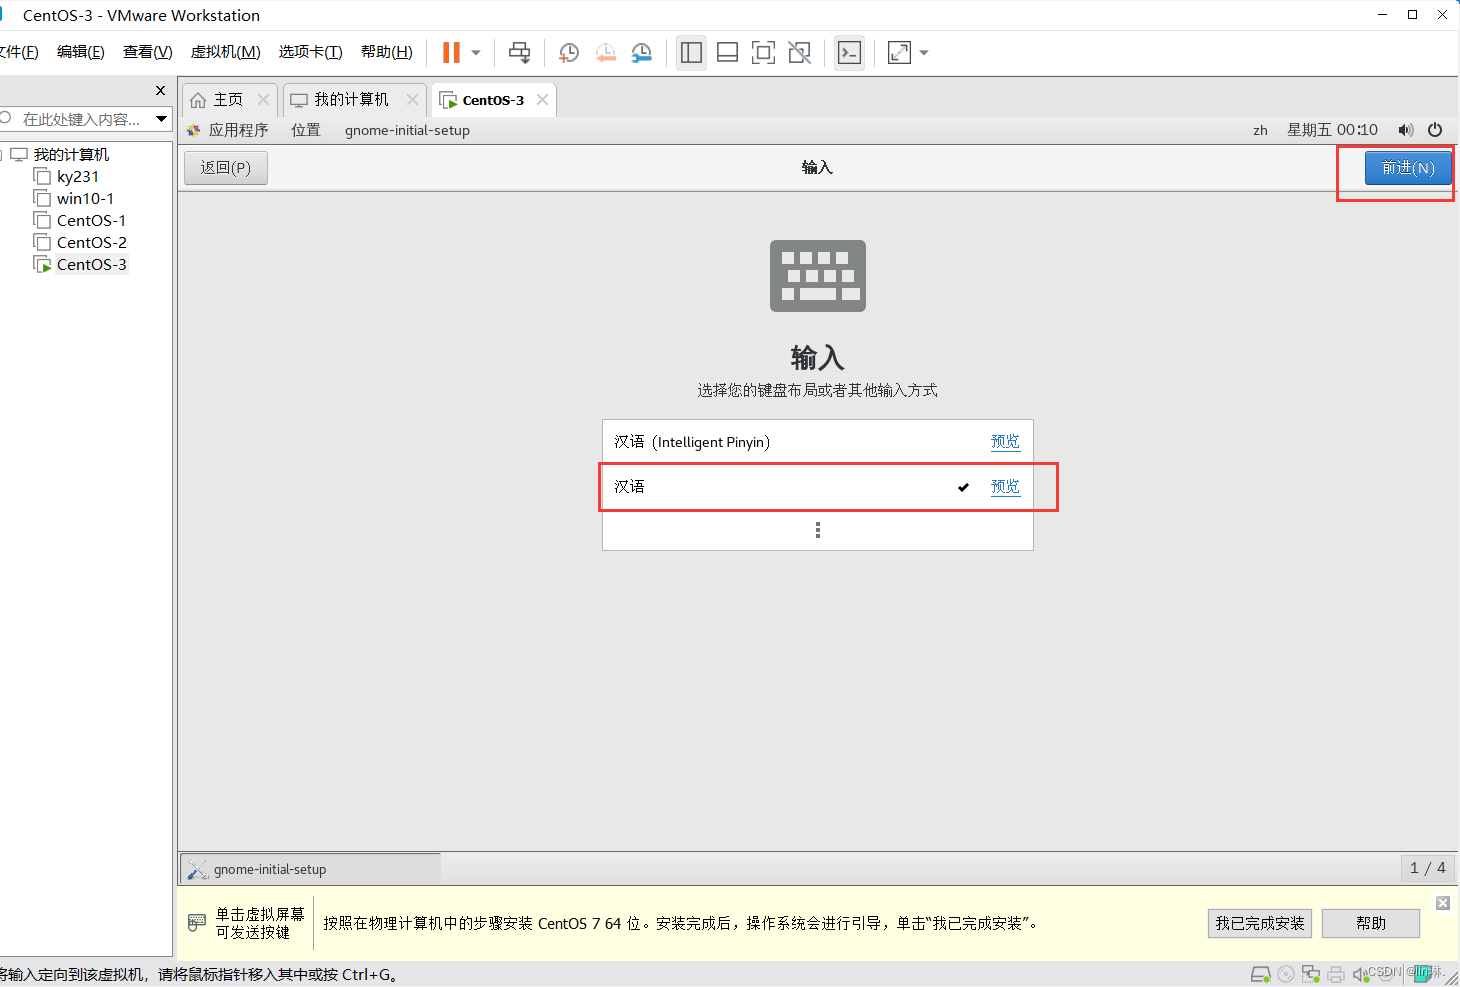1460x987 pixels.
Task: Show more input sources via three dots
Action: pos(817,530)
